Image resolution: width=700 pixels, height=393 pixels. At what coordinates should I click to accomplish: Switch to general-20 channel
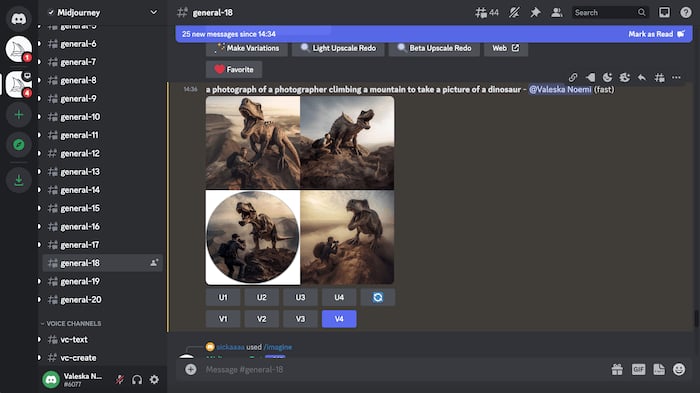pos(102,300)
